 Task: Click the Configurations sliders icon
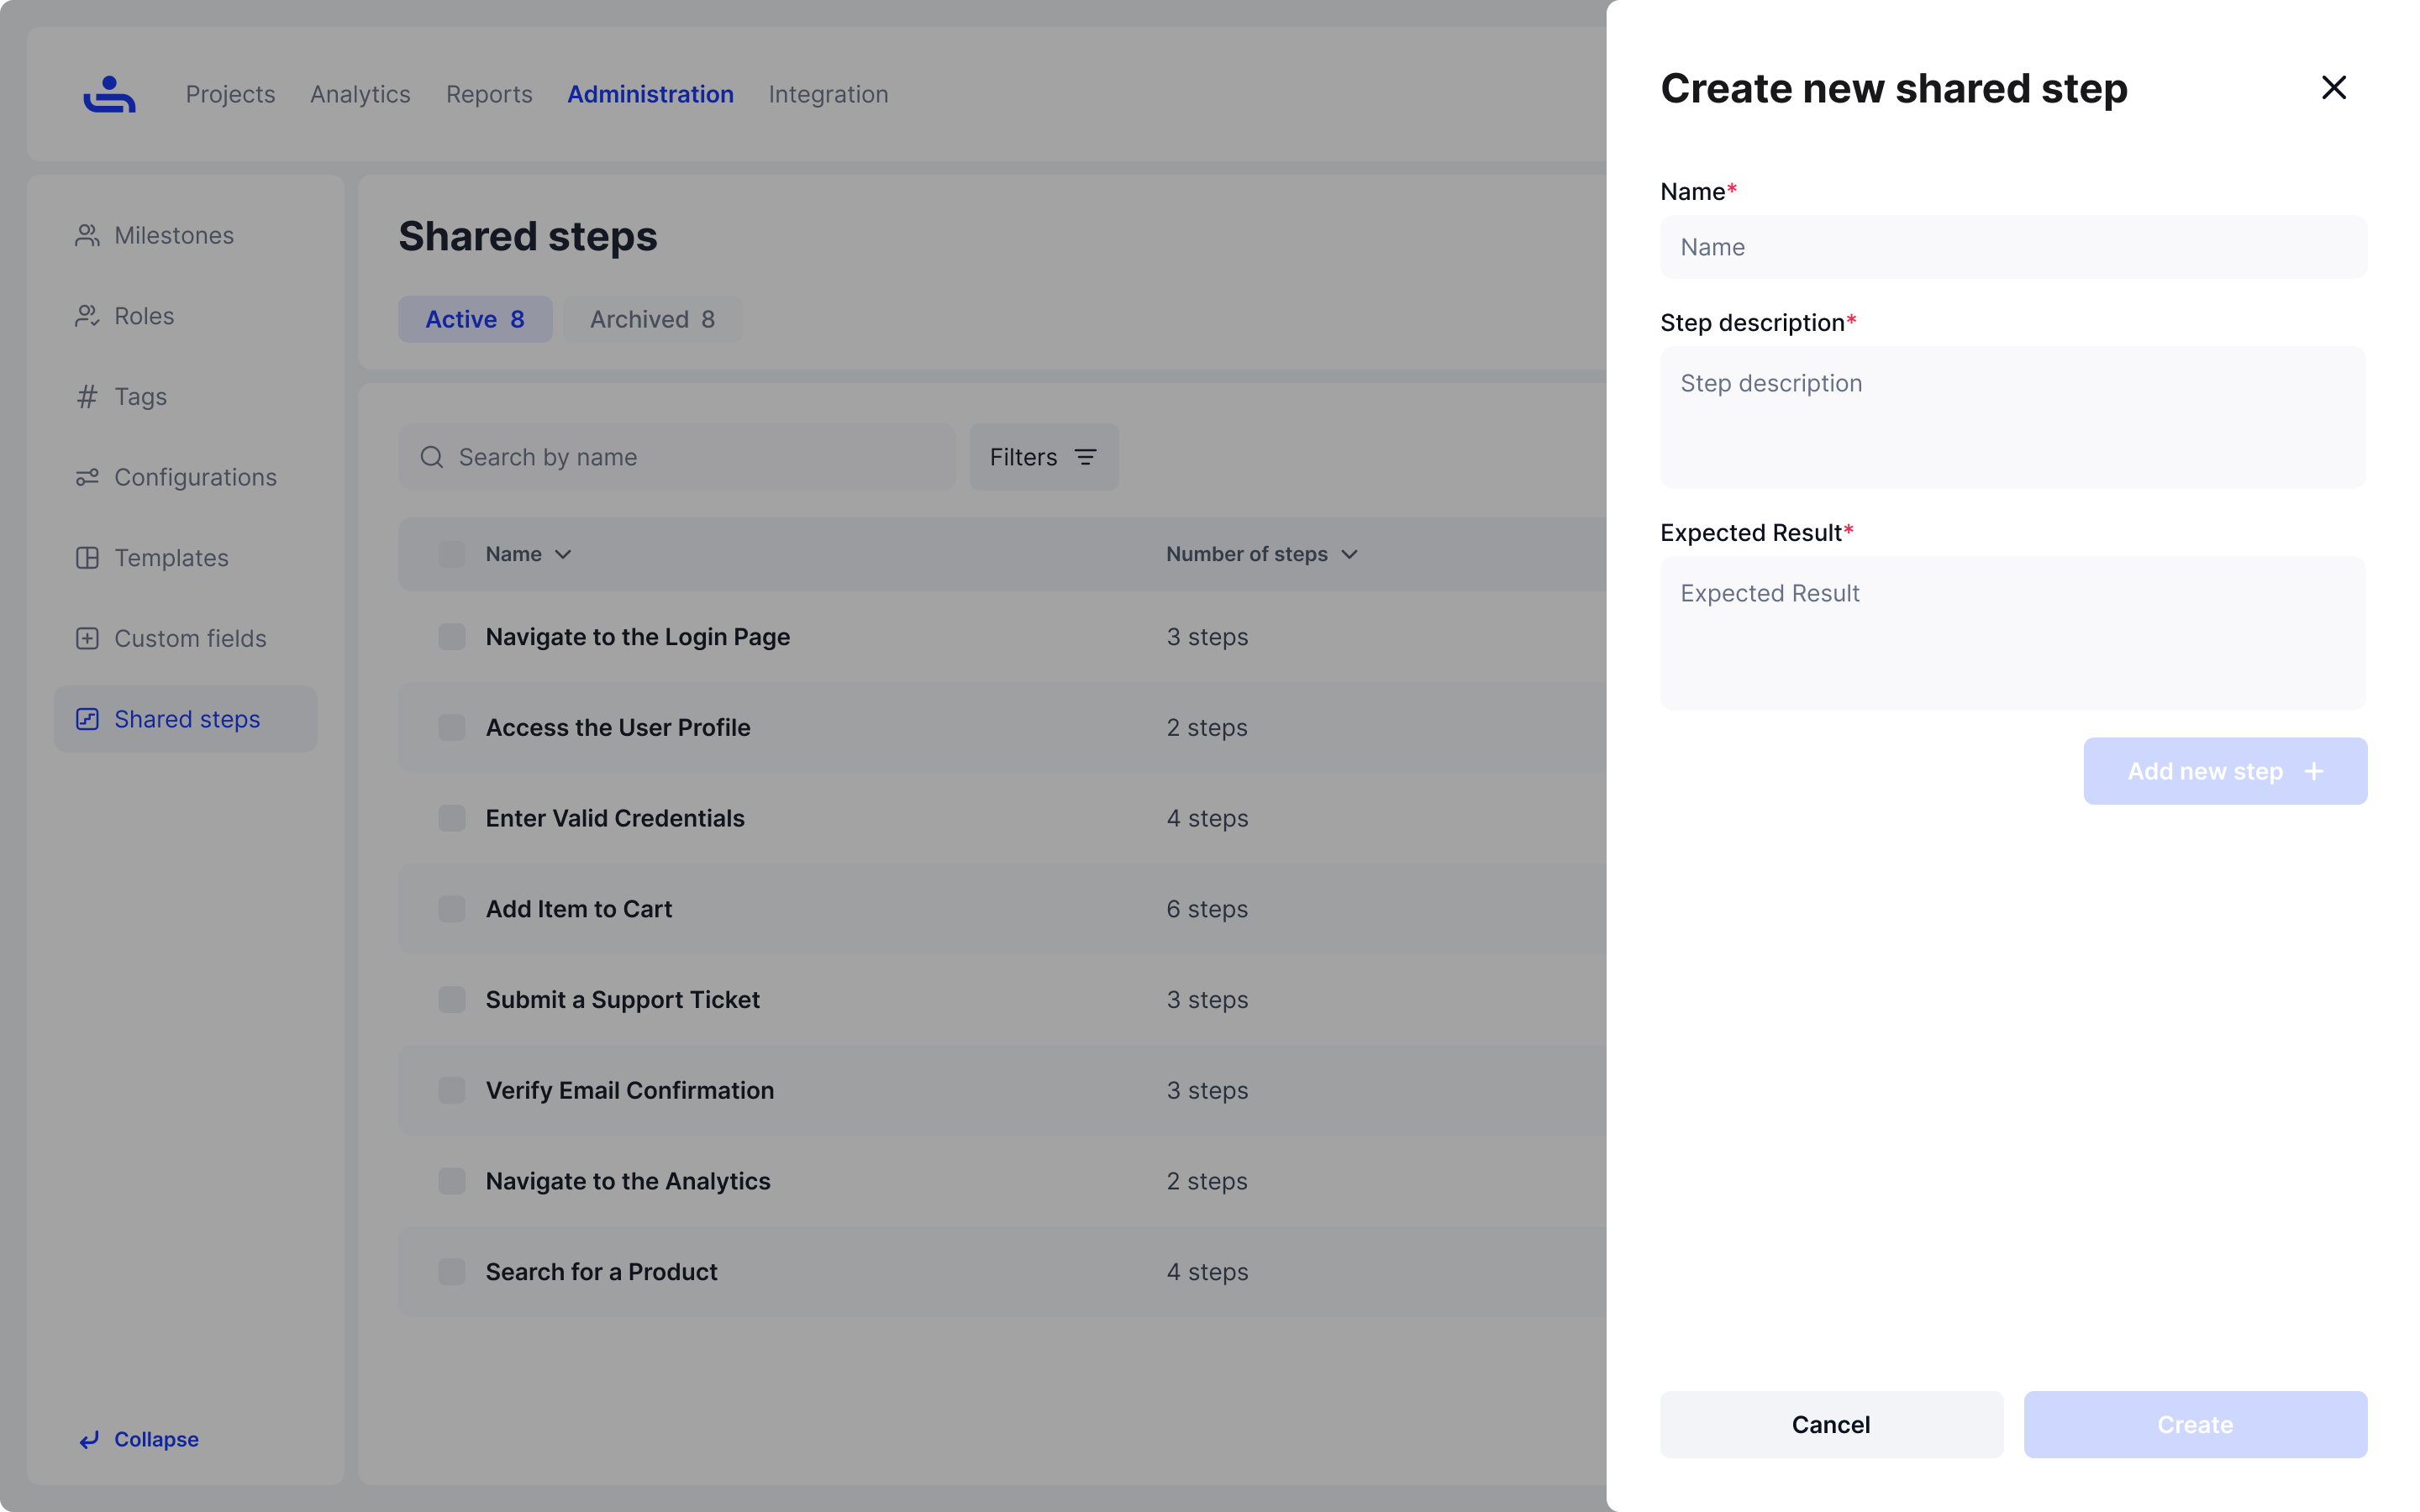coord(87,477)
